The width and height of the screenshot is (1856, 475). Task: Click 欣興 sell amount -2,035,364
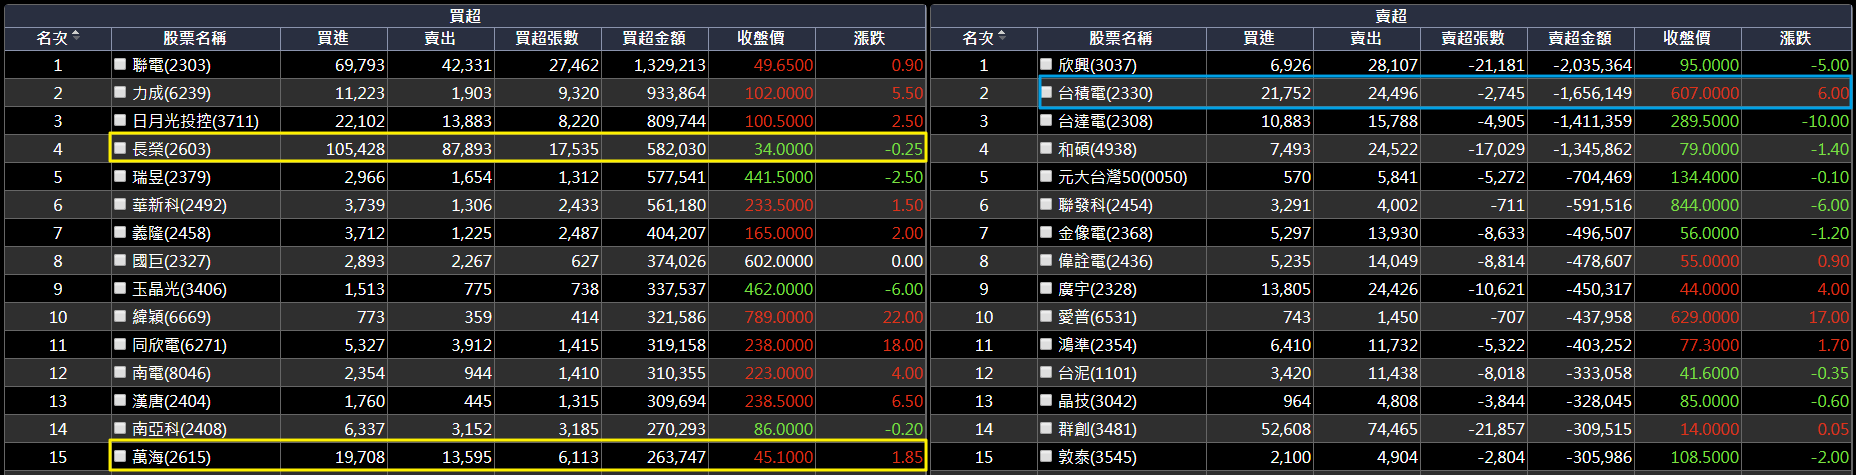pos(1592,65)
